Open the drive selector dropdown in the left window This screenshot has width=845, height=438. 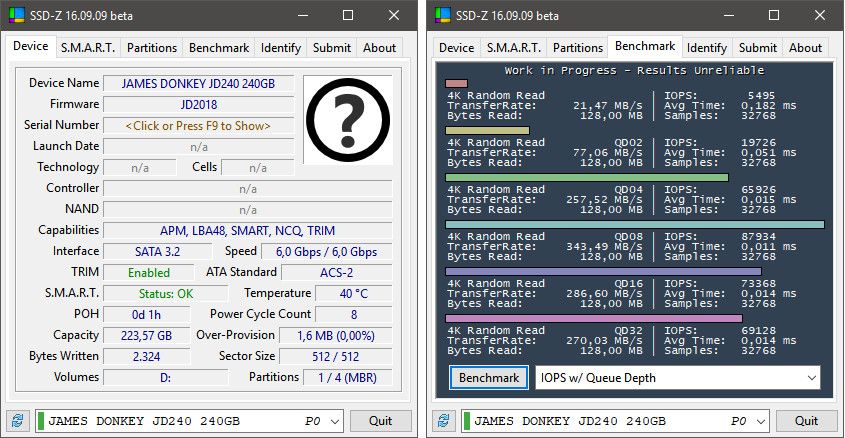coord(189,421)
